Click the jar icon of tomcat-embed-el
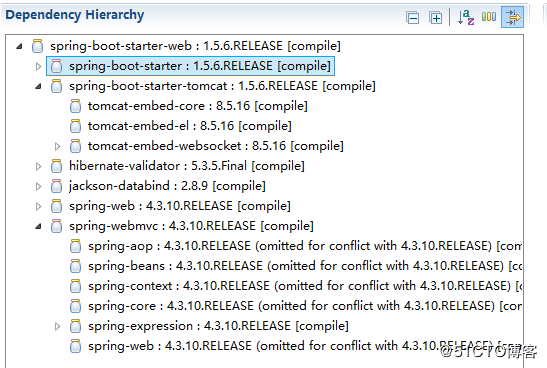Viewport: 547px width, 368px height. click(75, 126)
